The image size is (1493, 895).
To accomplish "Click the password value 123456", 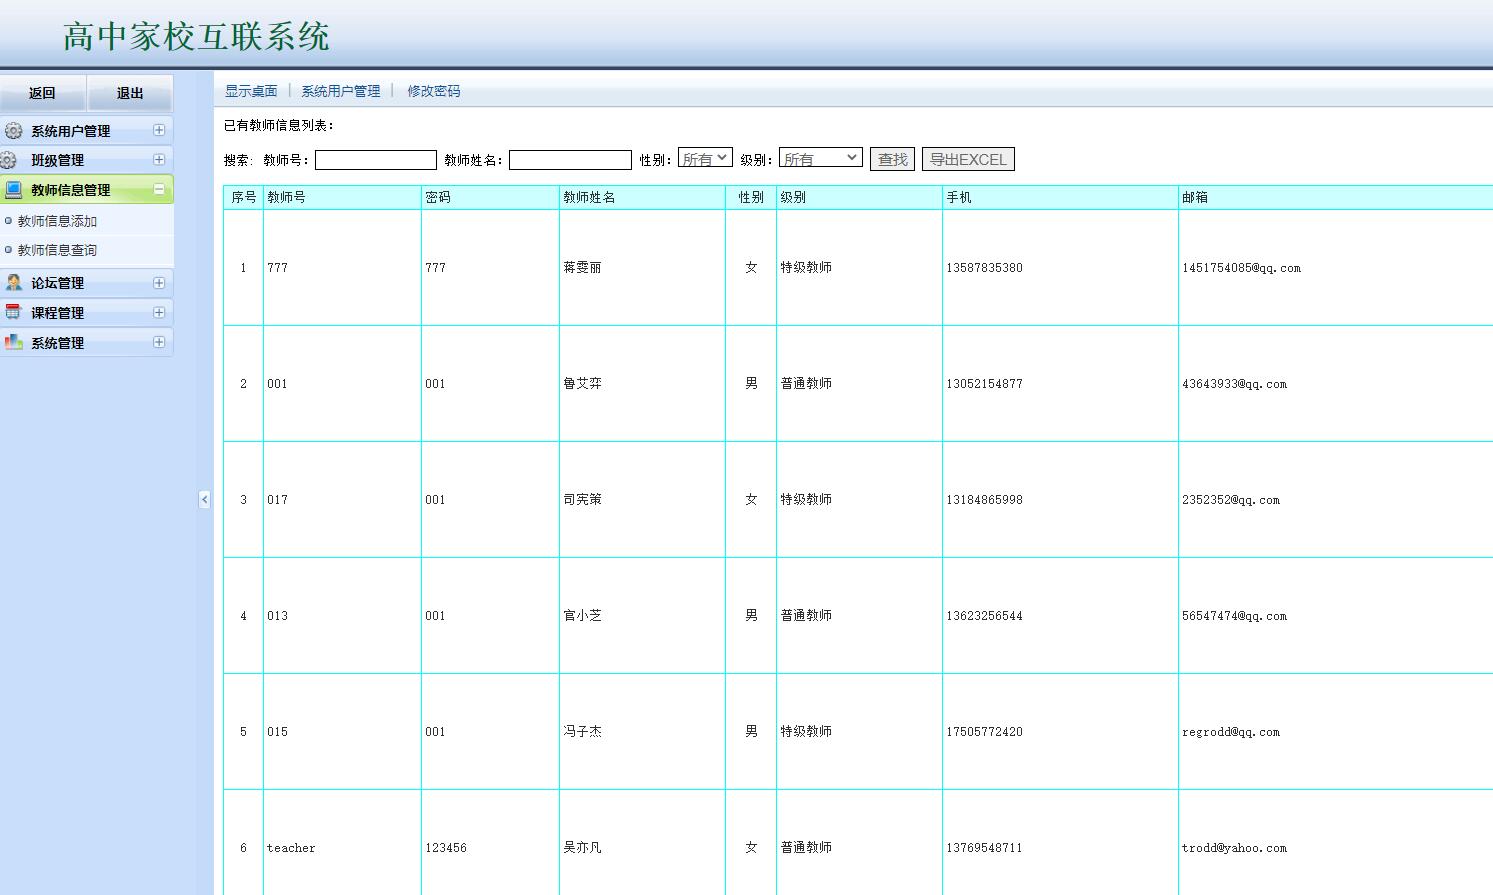I will click(446, 848).
